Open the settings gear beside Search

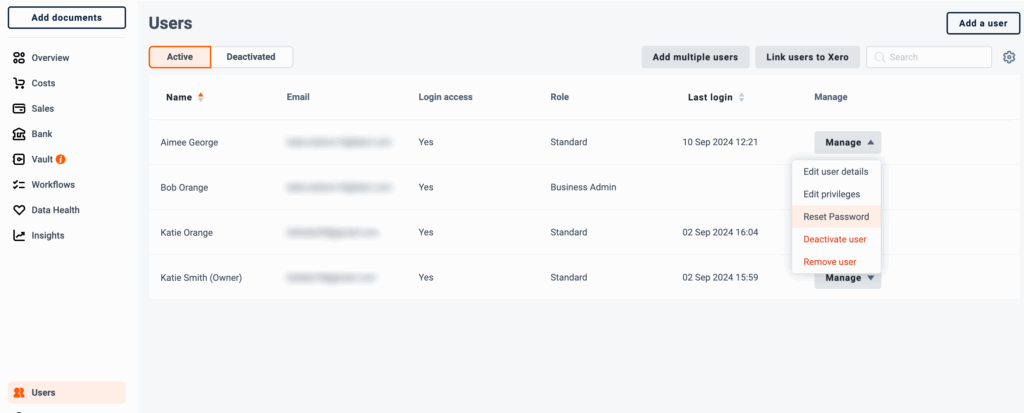pyautogui.click(x=1009, y=58)
